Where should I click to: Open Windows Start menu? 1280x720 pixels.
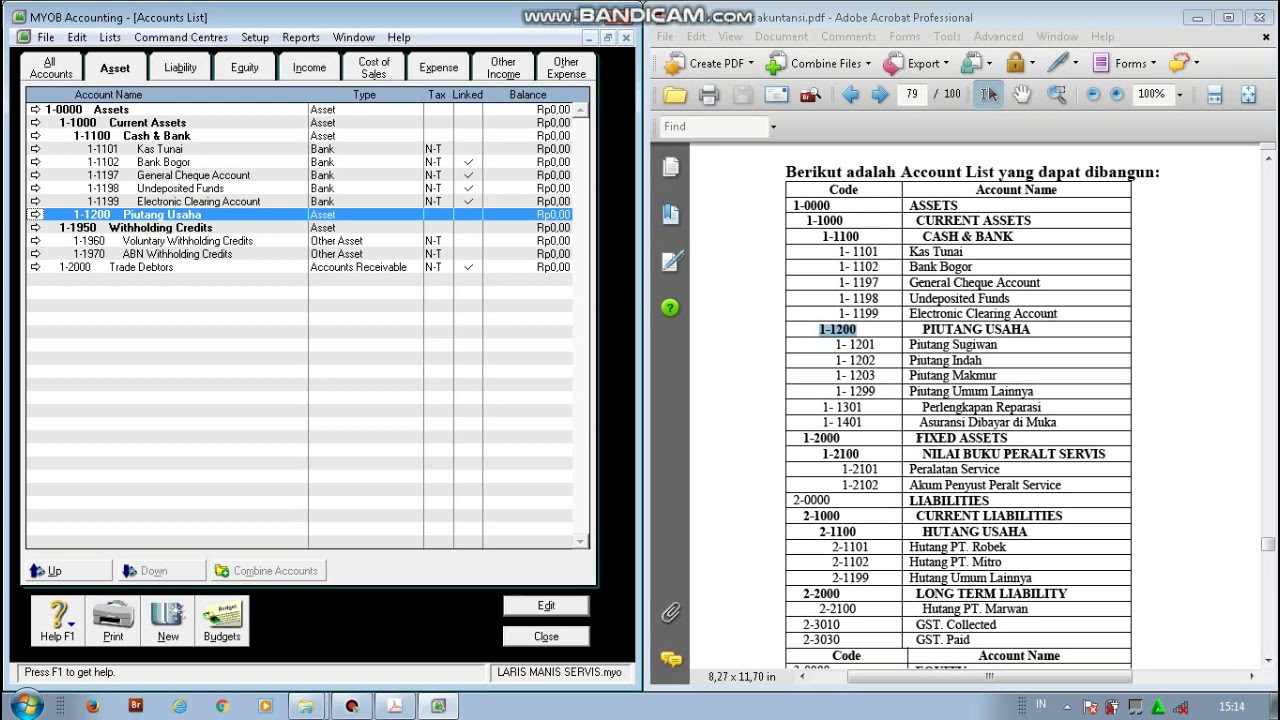26,706
